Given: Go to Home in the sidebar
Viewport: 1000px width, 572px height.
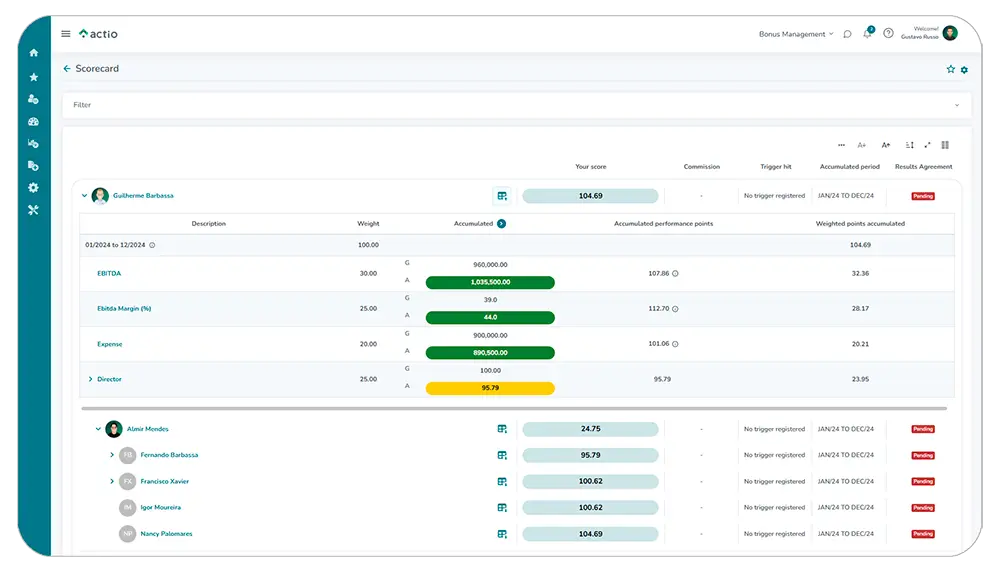Looking at the screenshot, I should pos(33,53).
